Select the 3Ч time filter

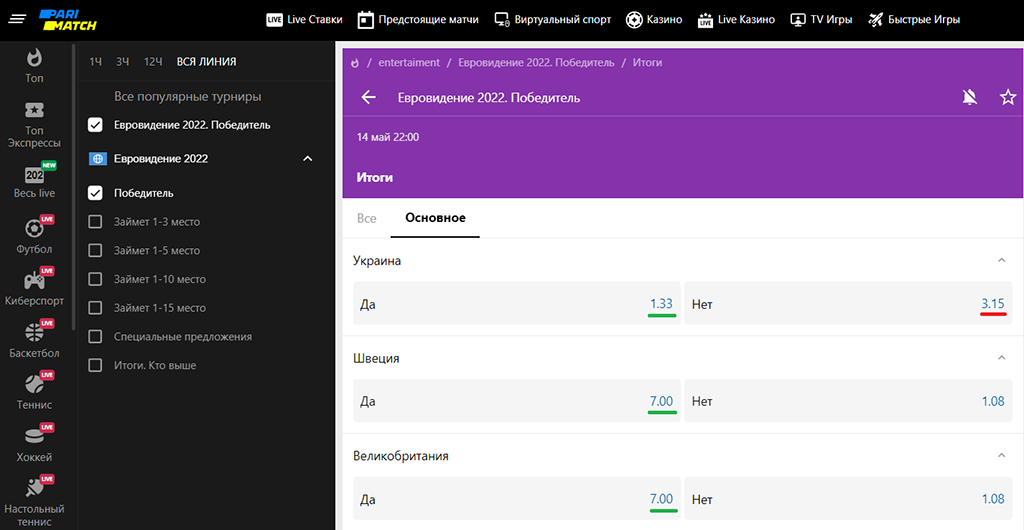tap(123, 62)
